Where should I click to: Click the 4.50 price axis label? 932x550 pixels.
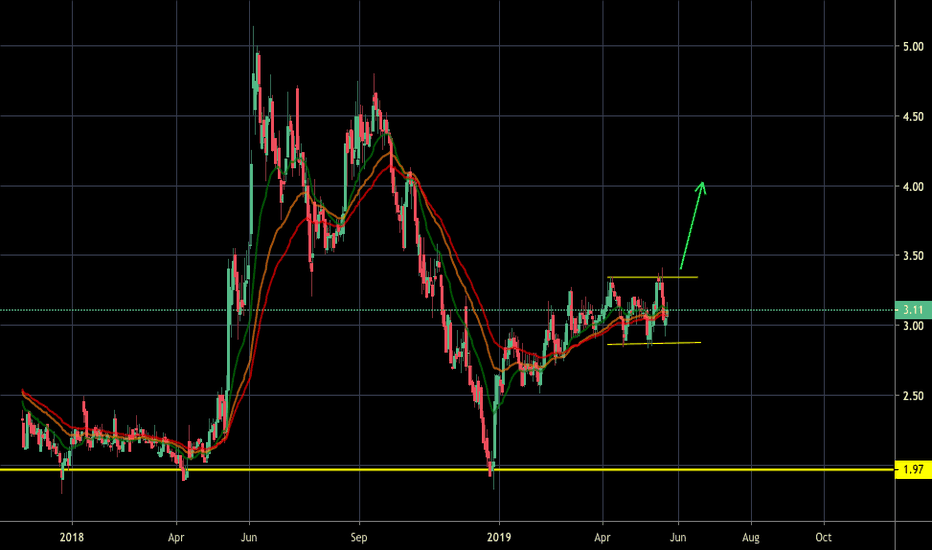pos(914,117)
